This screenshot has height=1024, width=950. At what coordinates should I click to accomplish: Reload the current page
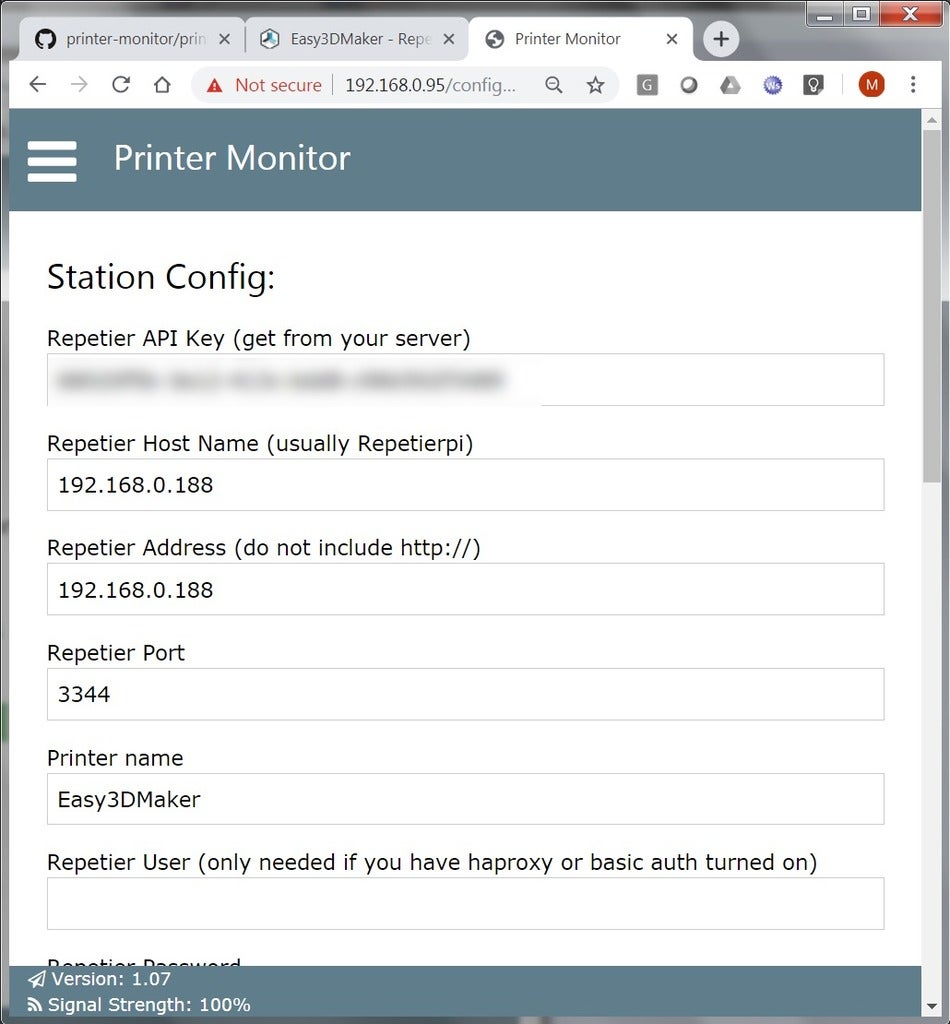[121, 85]
